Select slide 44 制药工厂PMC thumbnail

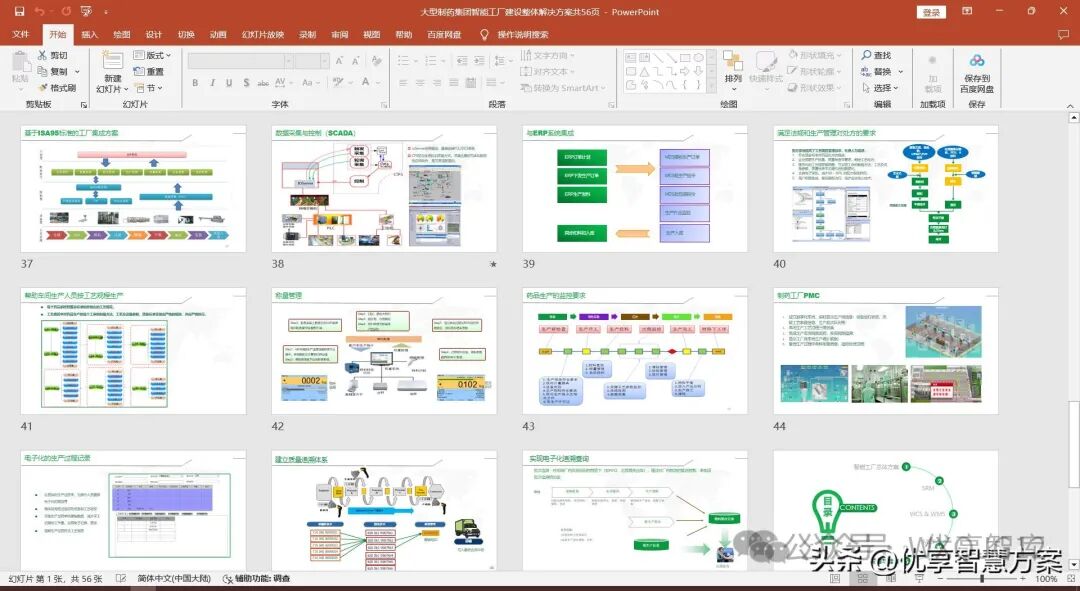886,351
